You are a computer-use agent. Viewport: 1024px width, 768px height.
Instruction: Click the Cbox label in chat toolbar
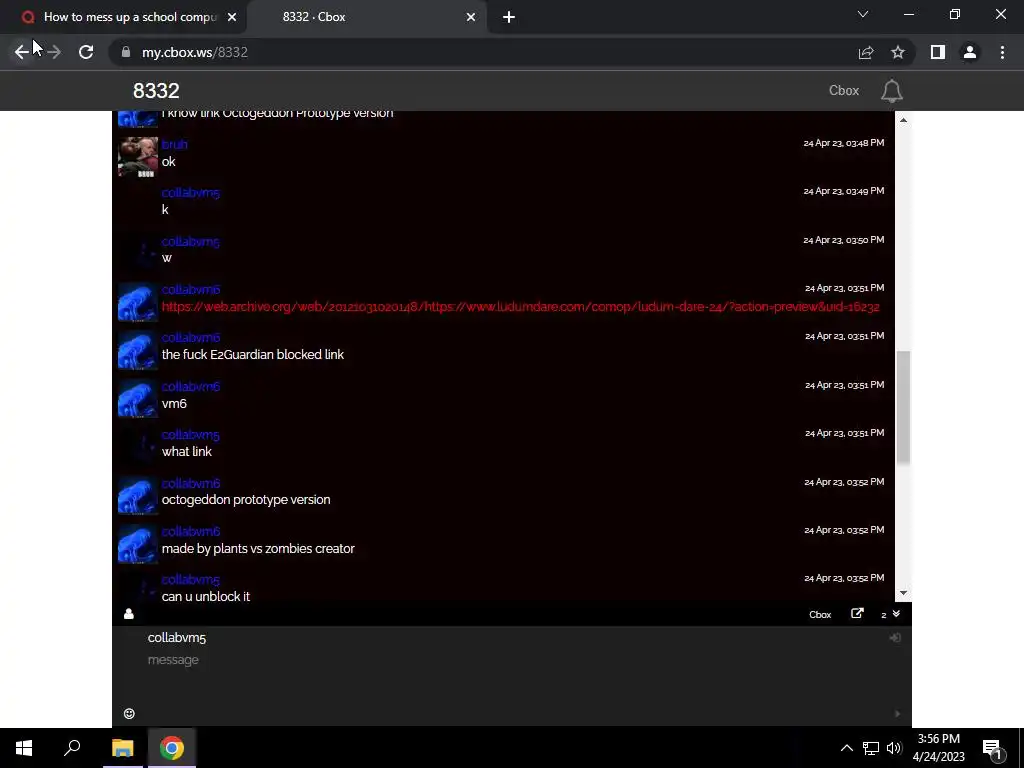820,615
